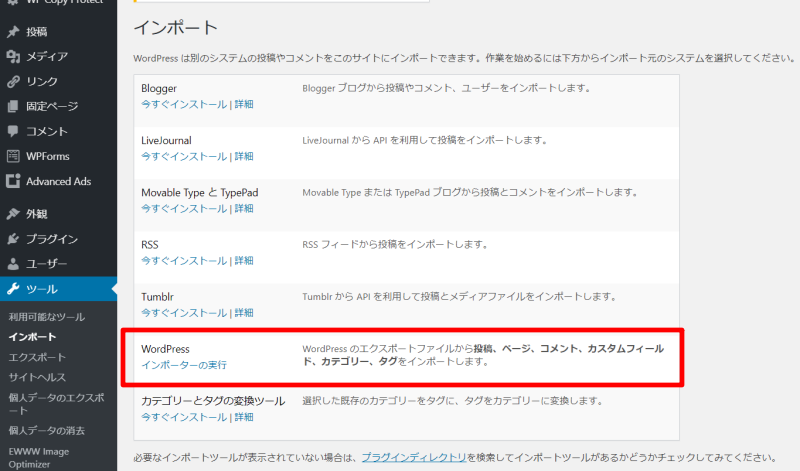
Task: Open エクスポート submenu item
Action: pyautogui.click(x=37, y=357)
